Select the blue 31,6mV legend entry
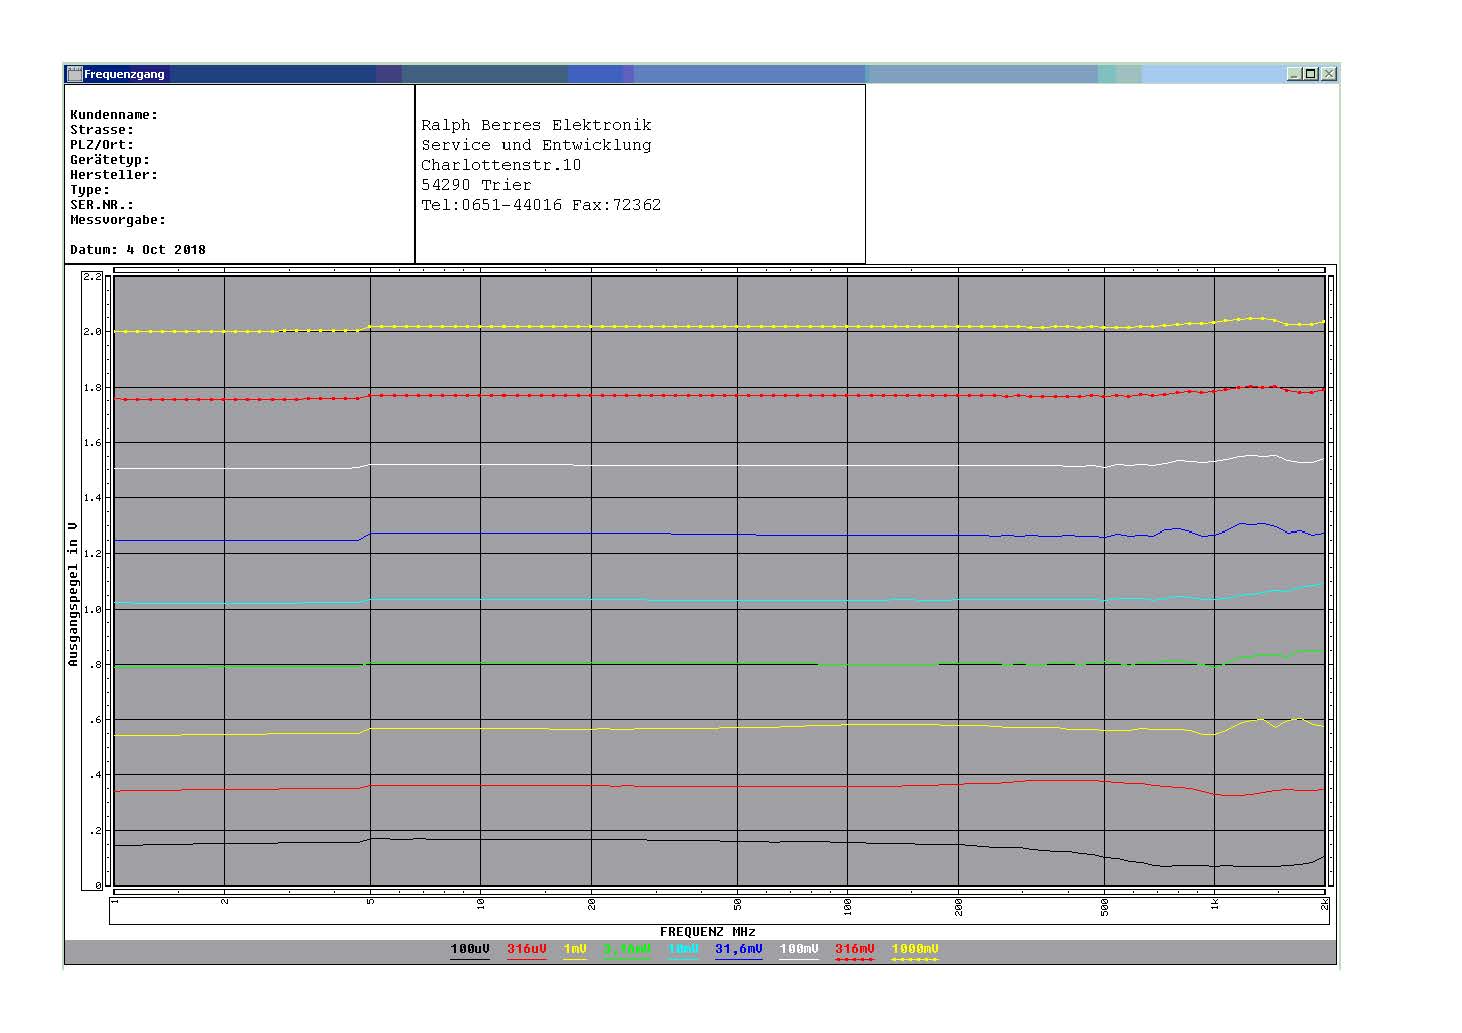The width and height of the screenshot is (1462, 1033). [x=738, y=950]
